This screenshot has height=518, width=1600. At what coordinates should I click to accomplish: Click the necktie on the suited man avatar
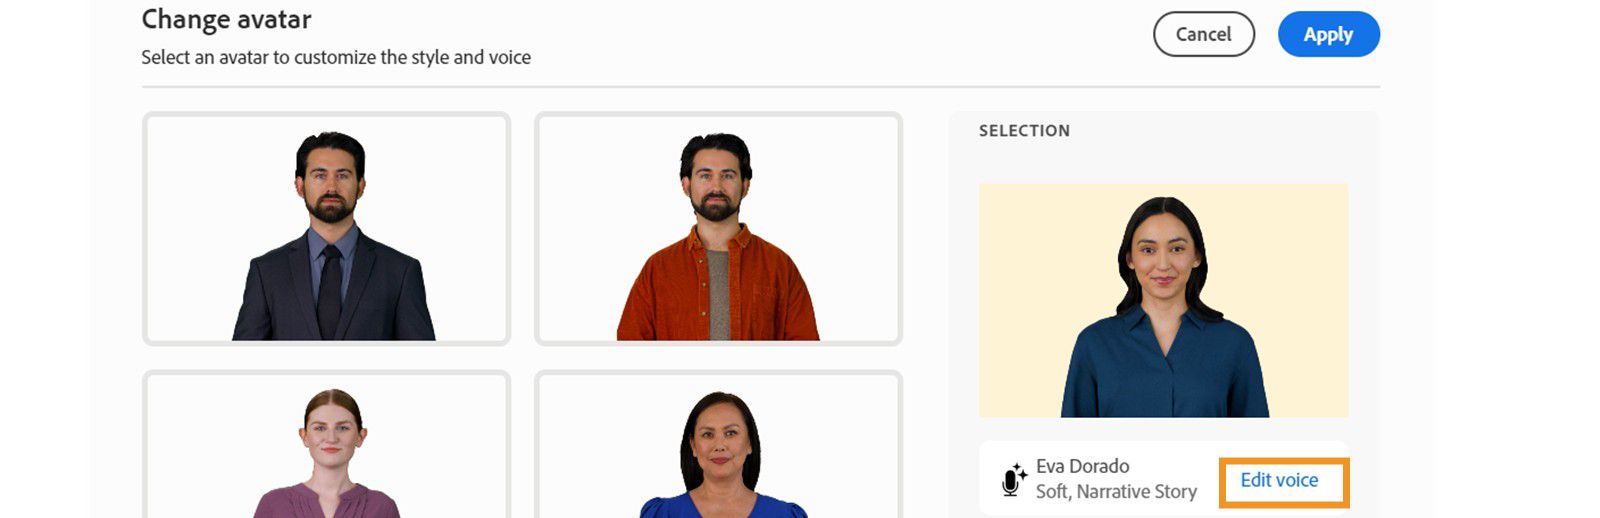click(329, 290)
